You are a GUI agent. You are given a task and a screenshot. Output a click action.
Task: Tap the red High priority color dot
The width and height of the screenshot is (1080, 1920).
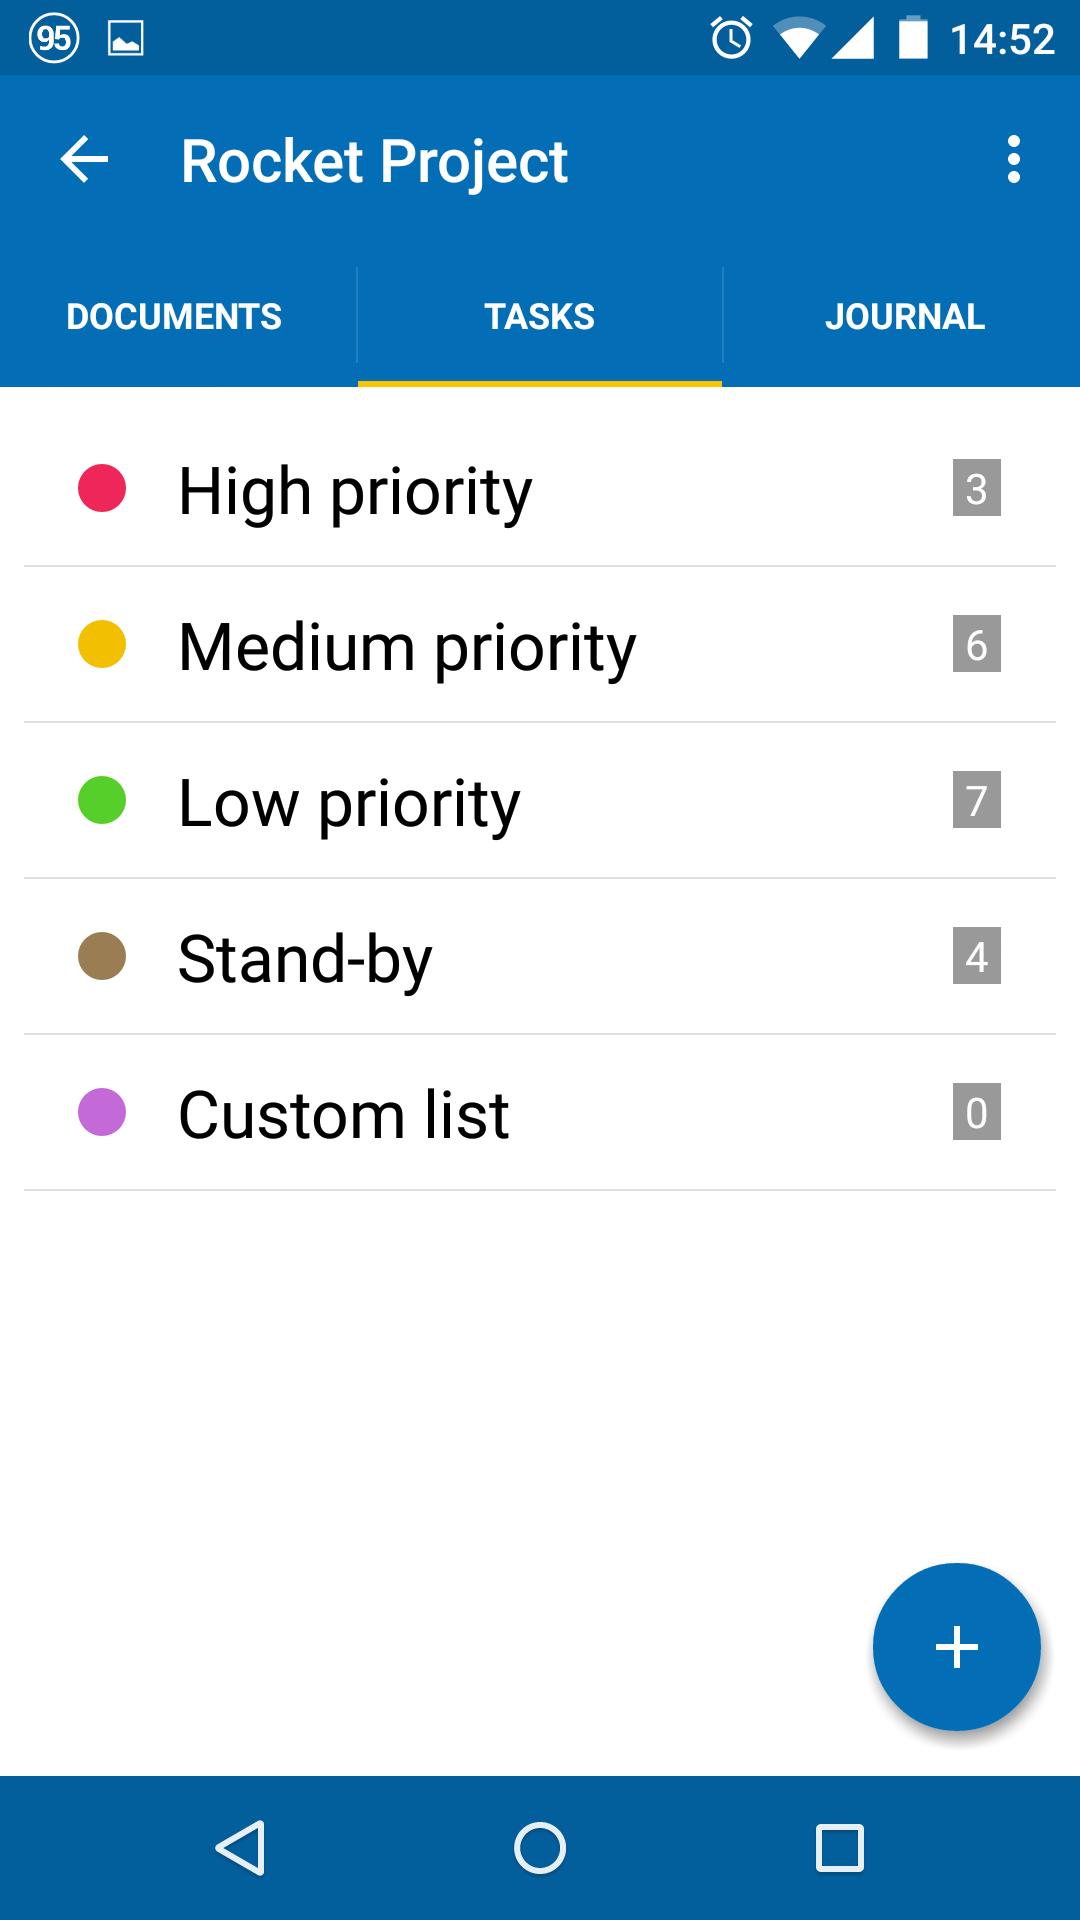[102, 488]
